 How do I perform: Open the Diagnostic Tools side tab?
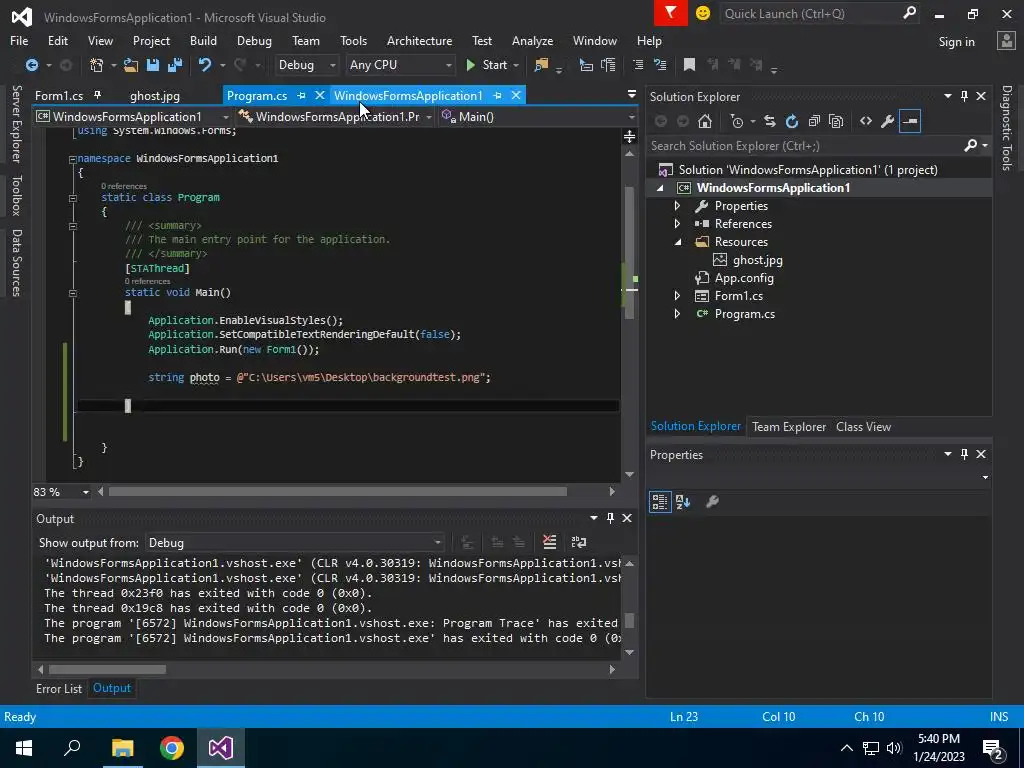[x=1007, y=128]
